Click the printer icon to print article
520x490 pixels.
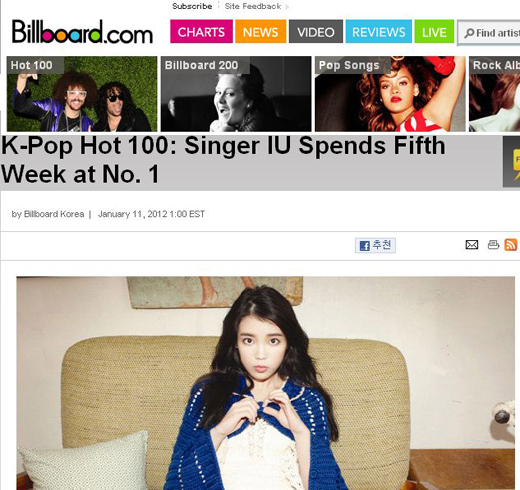[493, 245]
